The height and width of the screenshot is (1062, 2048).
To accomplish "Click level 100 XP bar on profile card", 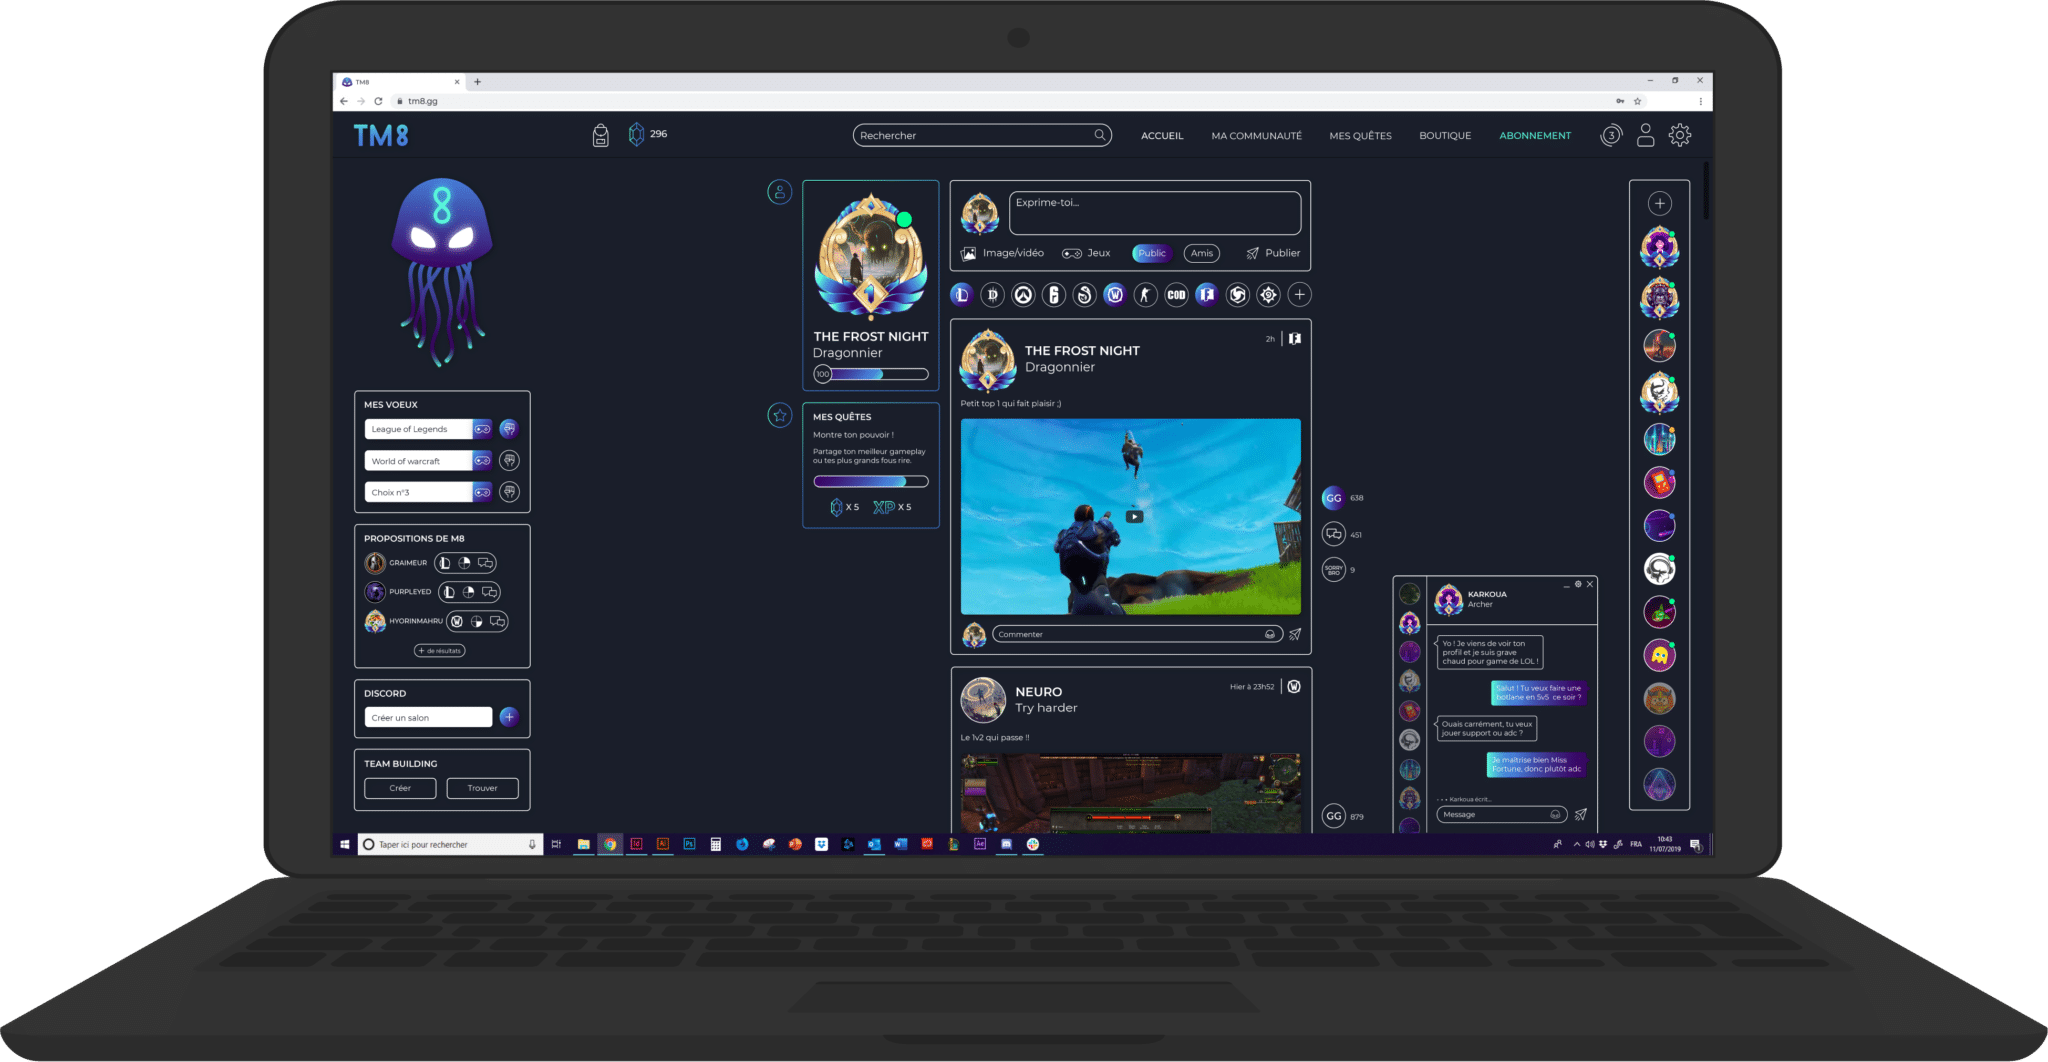I will pos(871,374).
